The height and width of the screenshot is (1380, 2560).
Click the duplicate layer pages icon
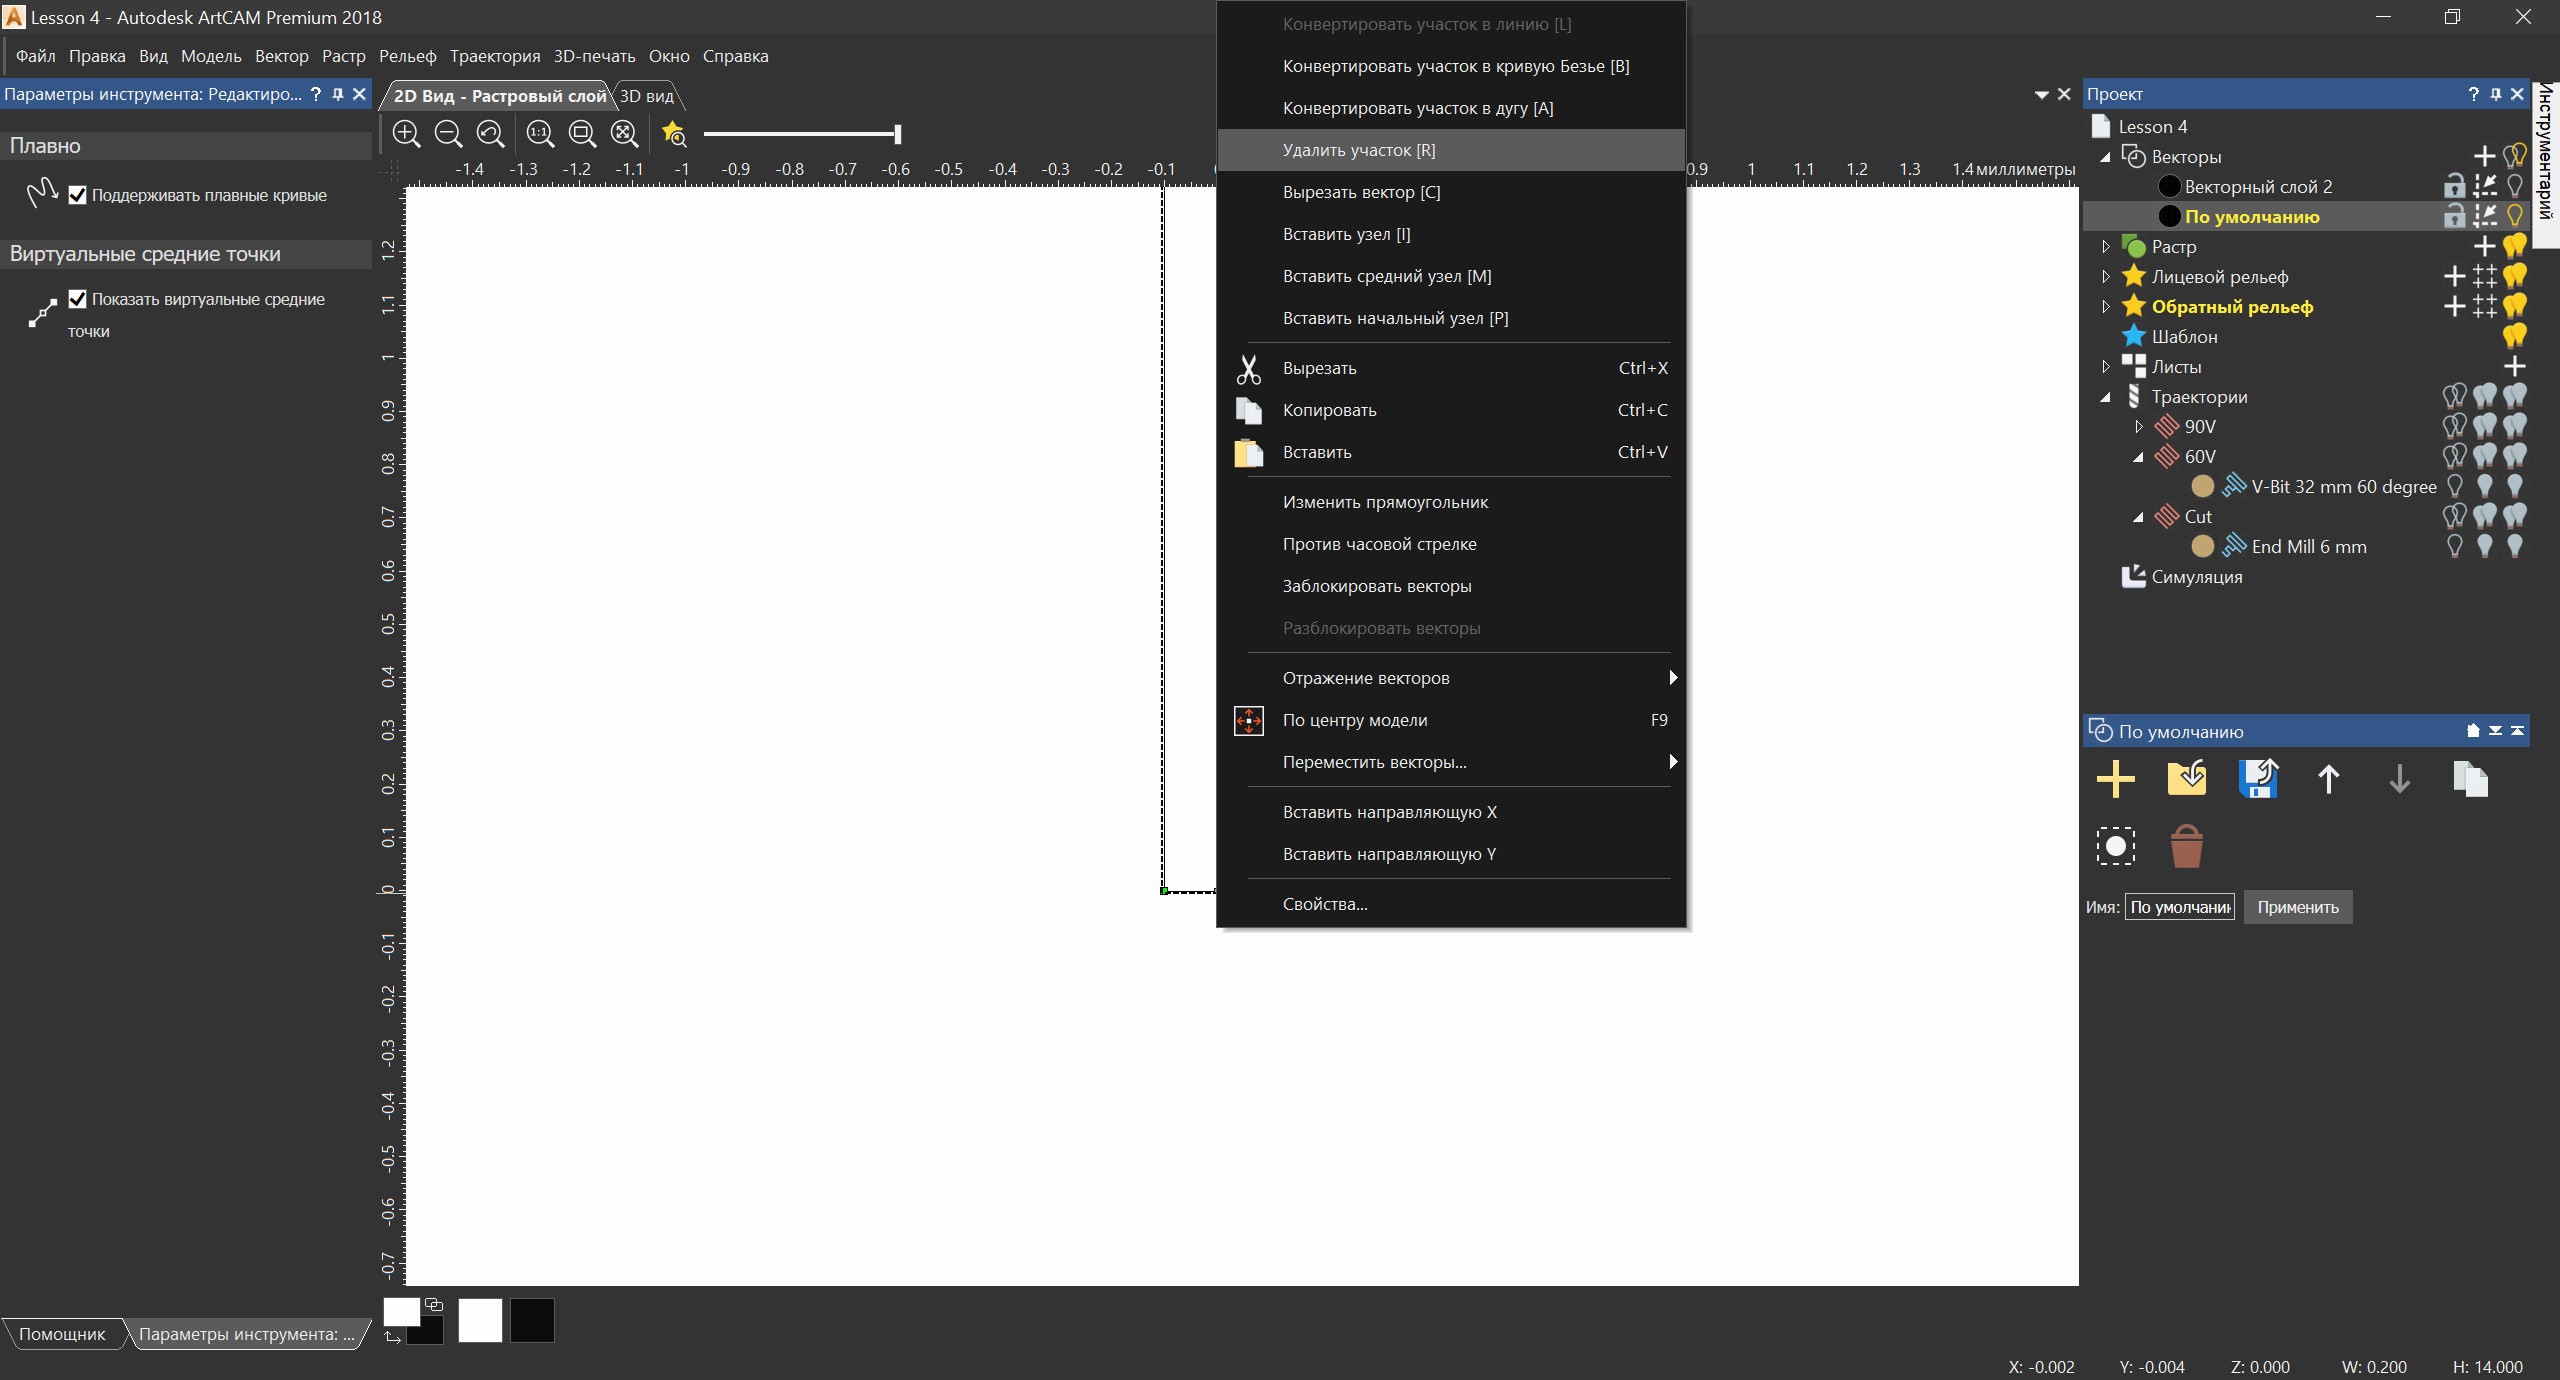pos(2470,778)
